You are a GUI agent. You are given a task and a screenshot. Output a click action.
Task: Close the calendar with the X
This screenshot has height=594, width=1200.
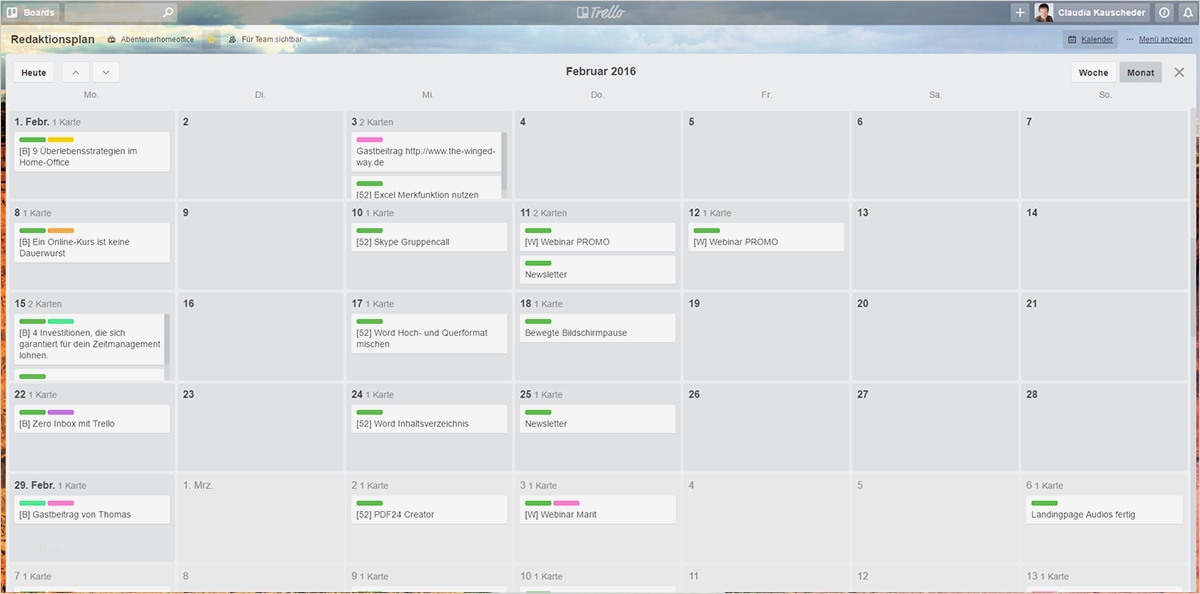pos(1178,72)
